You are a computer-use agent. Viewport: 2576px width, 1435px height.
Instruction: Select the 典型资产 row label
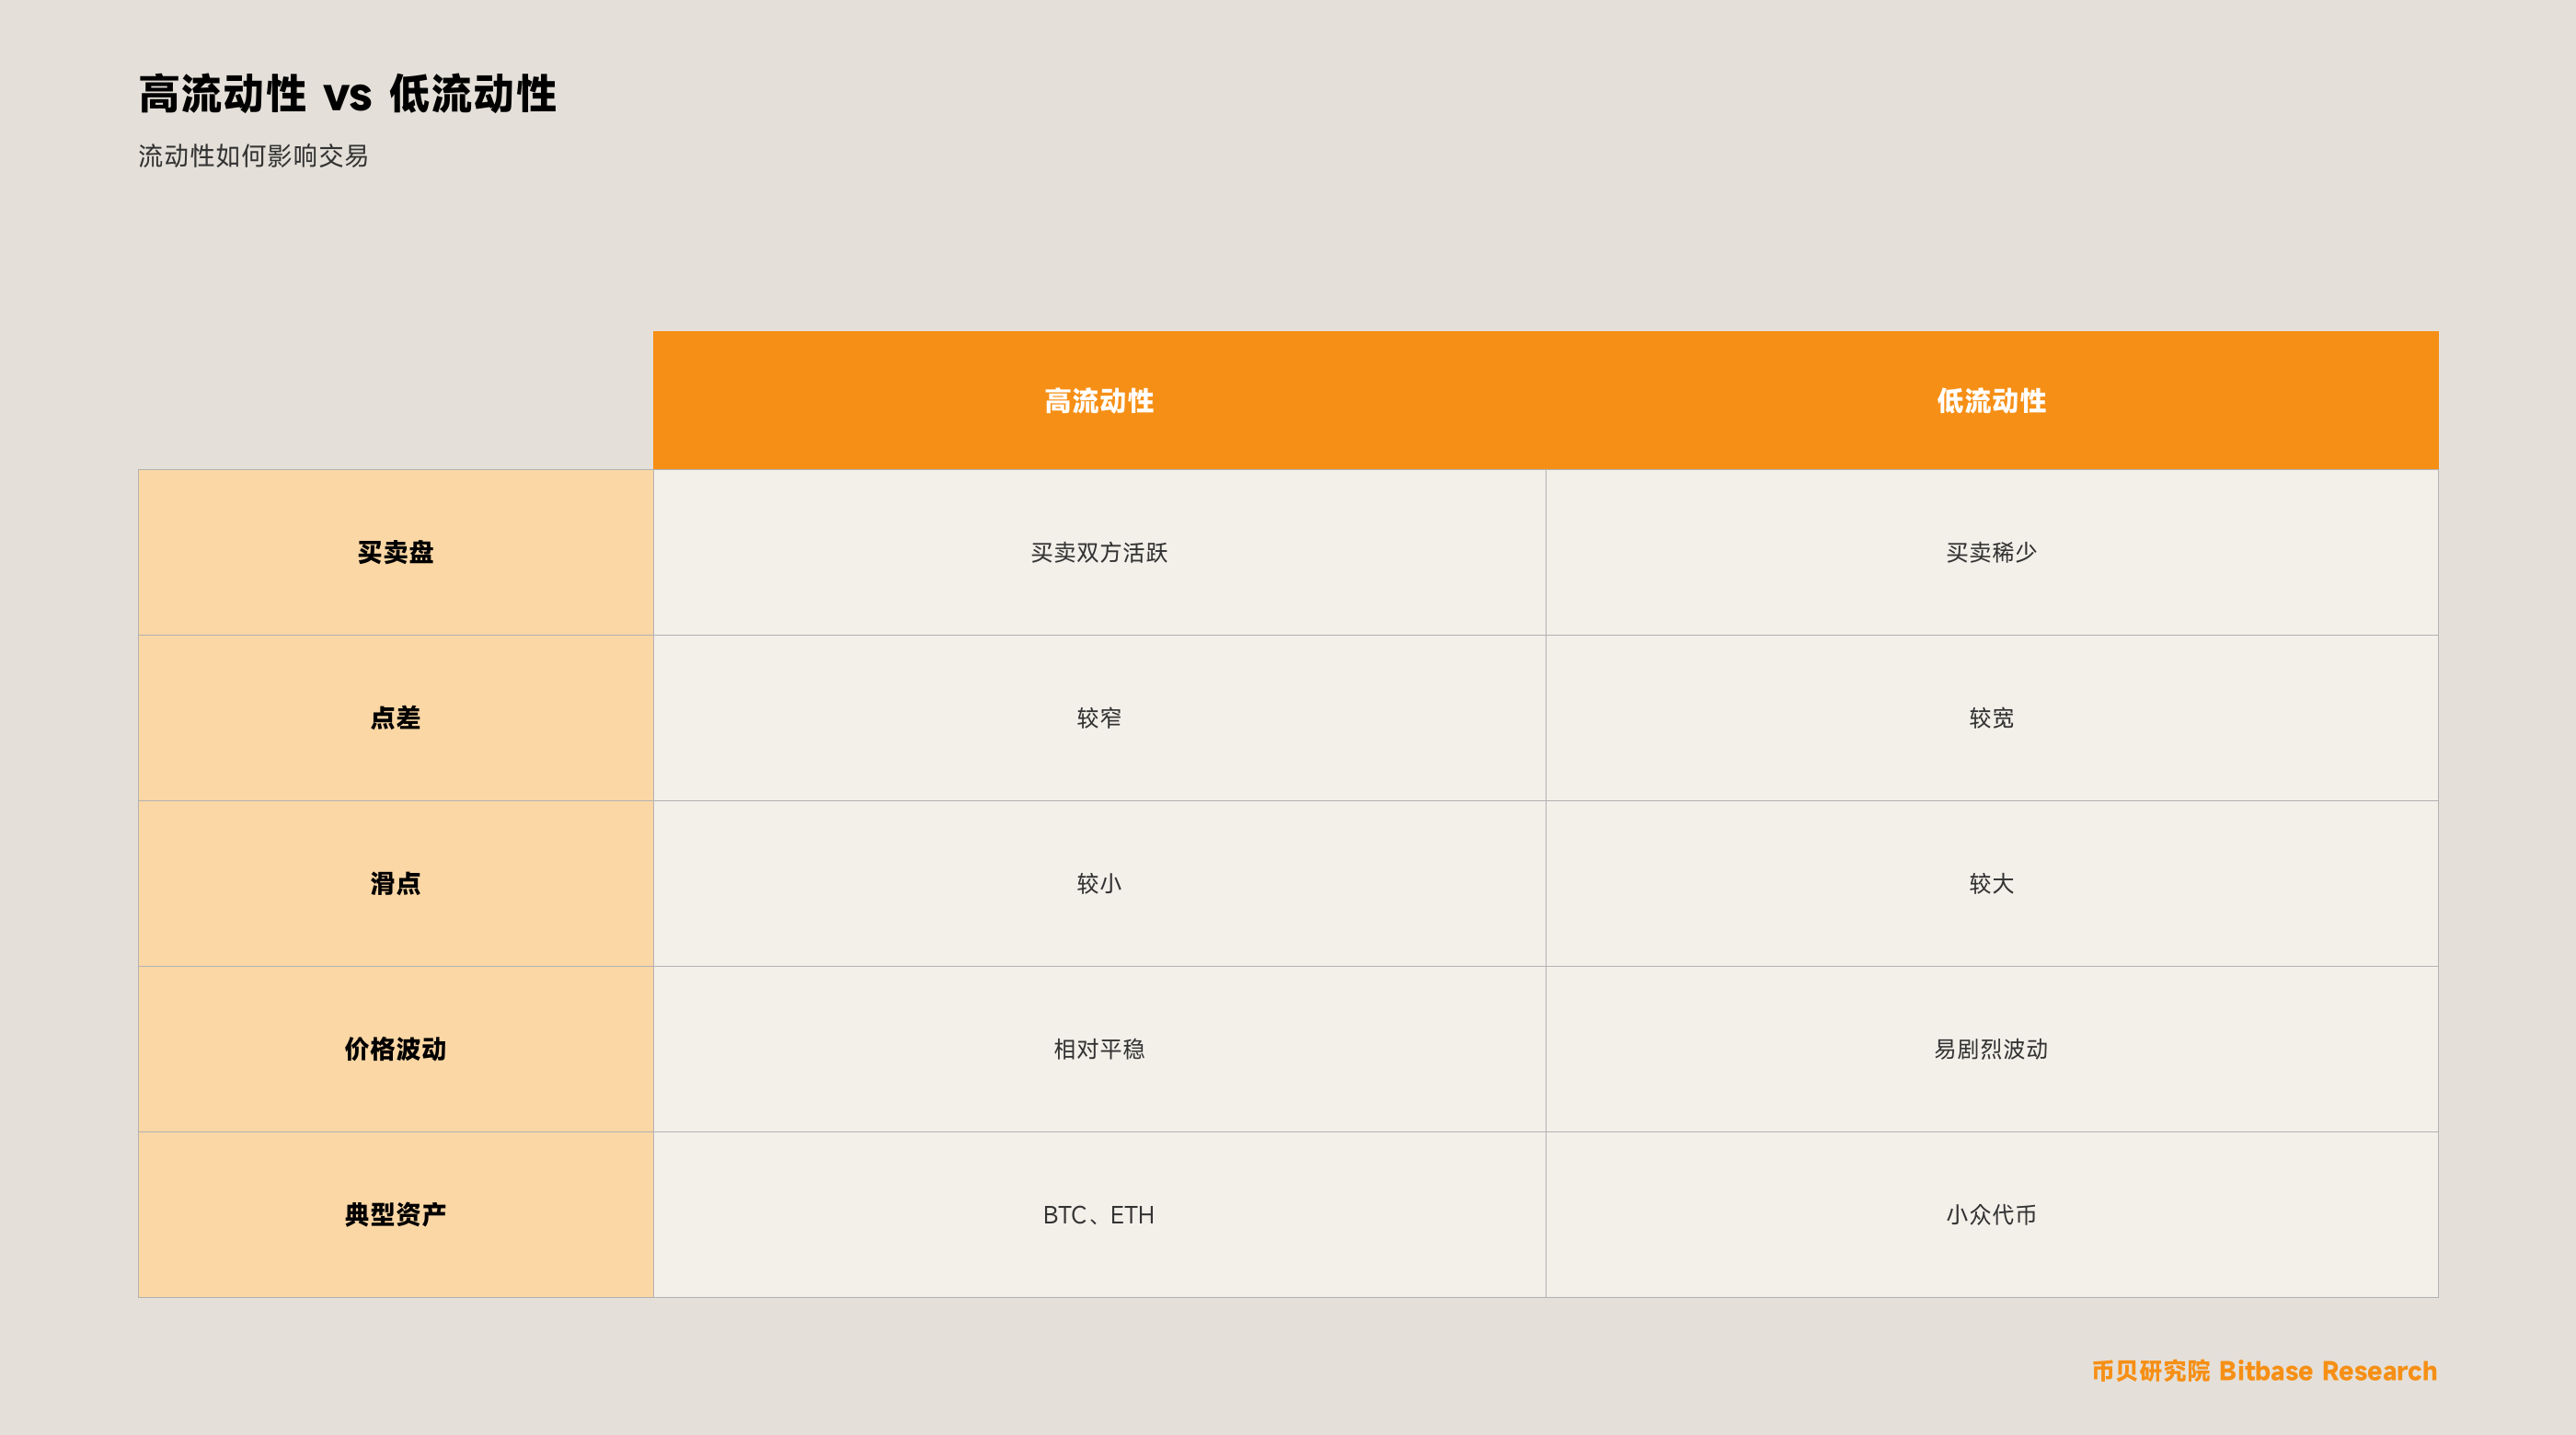pyautogui.click(x=396, y=1214)
